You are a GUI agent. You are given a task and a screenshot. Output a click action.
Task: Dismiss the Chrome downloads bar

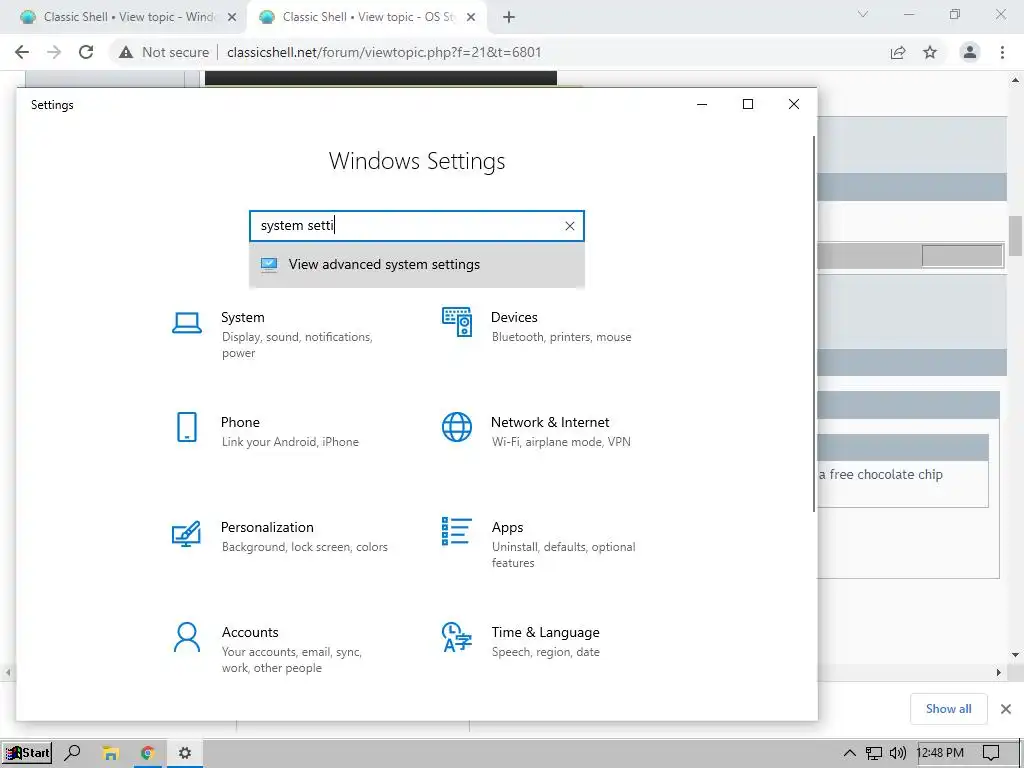[x=1006, y=709]
